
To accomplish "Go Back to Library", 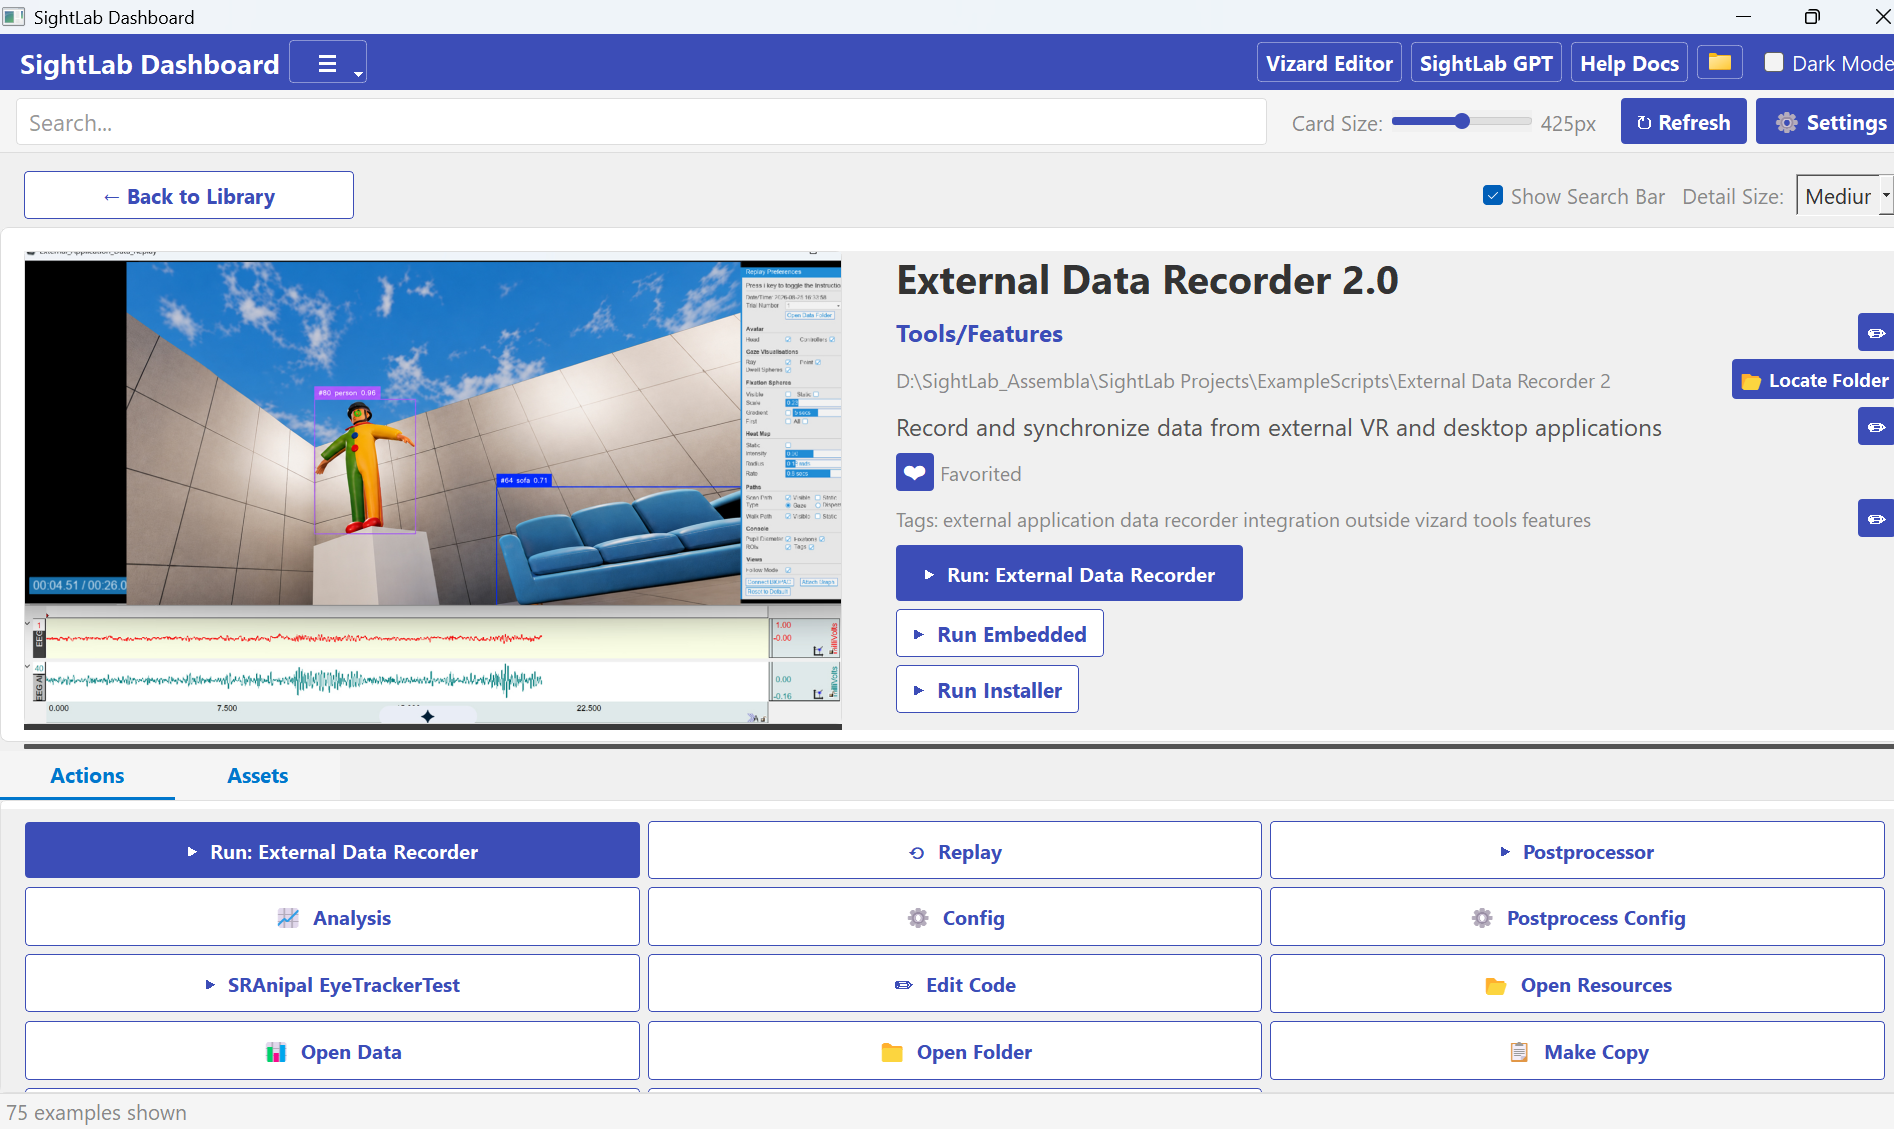I will coord(189,195).
